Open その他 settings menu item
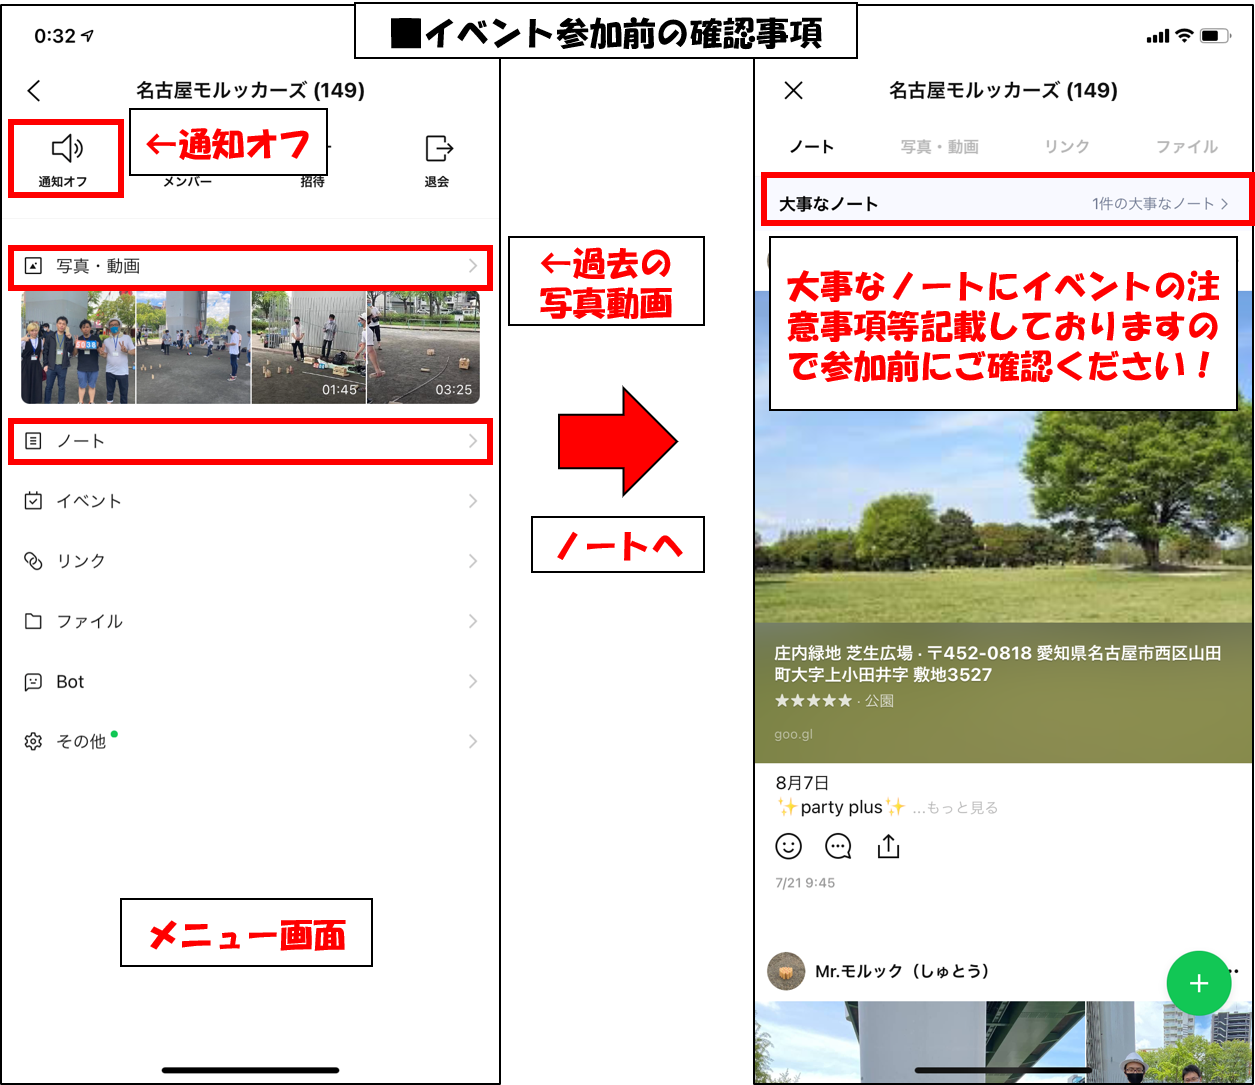Image resolution: width=1255 pixels, height=1085 pixels. (250, 742)
